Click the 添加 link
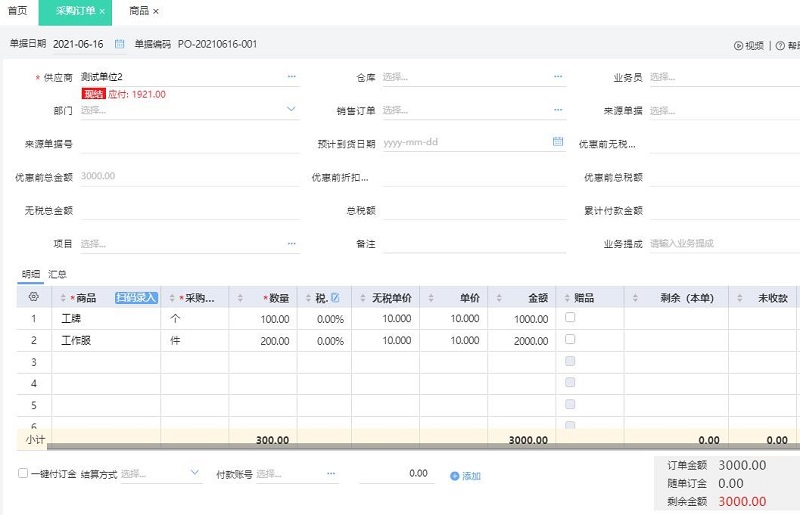 [465, 476]
